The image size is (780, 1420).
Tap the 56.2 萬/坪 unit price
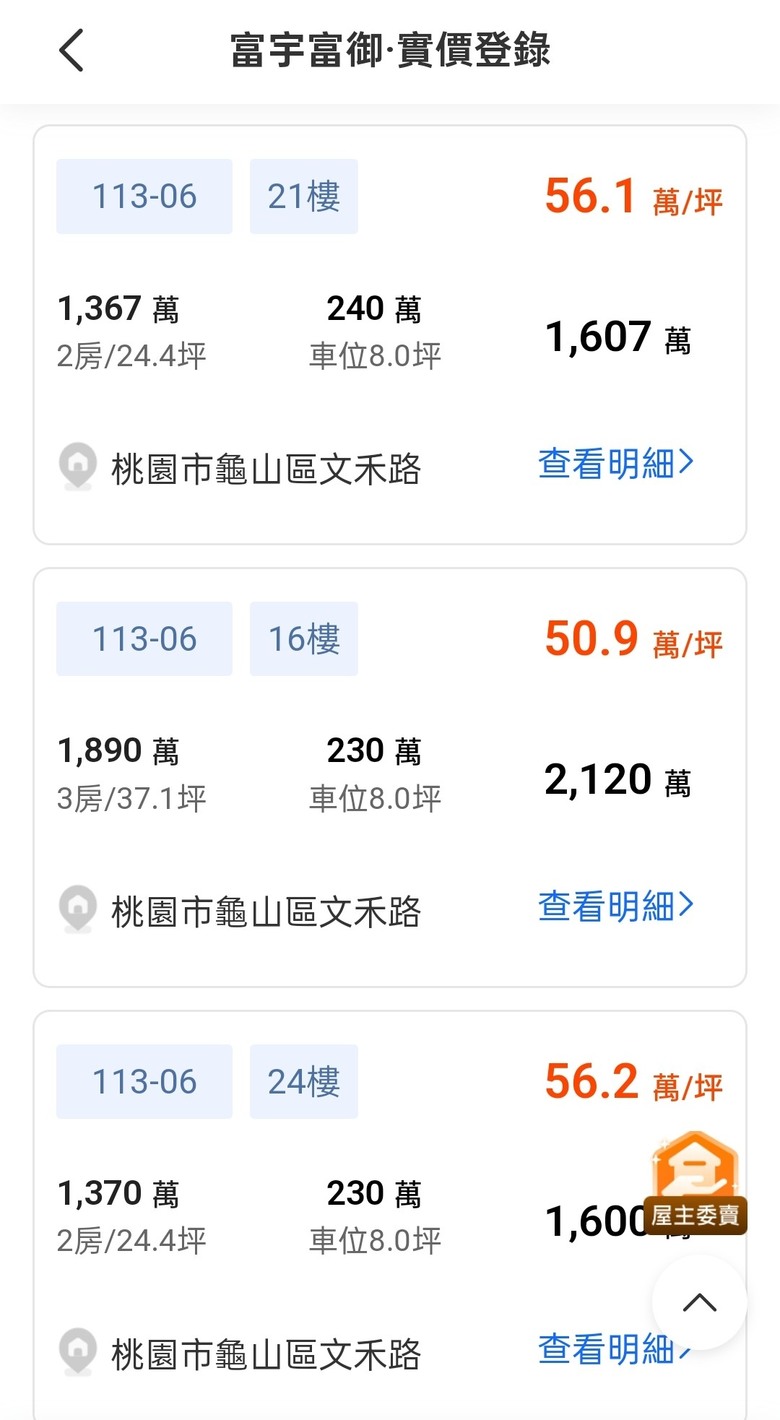pos(634,1082)
